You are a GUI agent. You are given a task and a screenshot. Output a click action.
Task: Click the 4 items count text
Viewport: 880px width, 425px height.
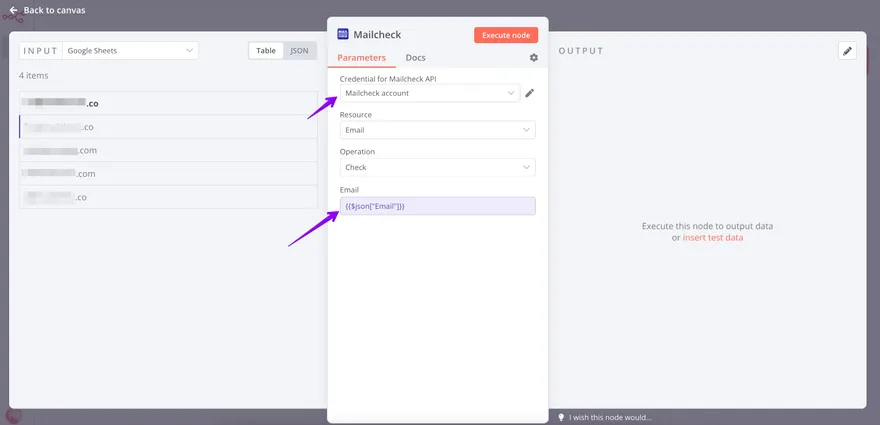coord(34,75)
